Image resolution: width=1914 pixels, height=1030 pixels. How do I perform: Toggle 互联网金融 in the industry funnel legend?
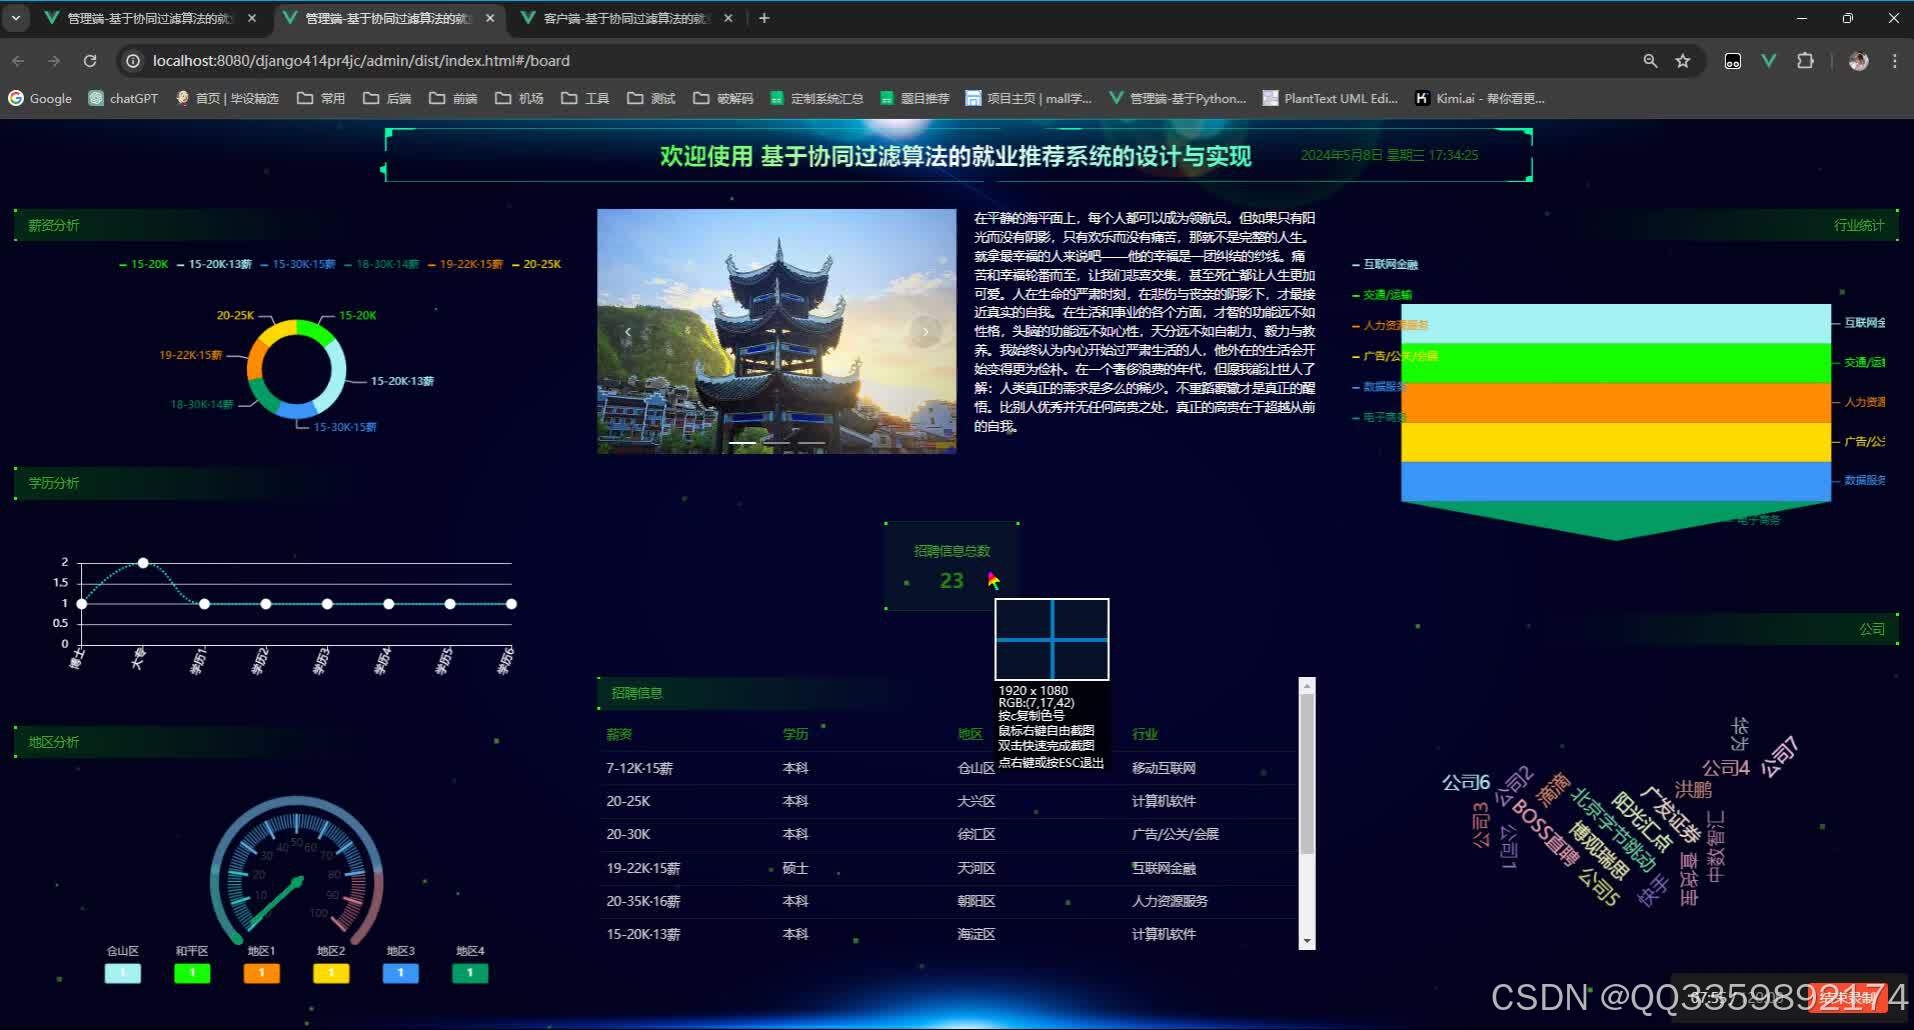(x=1385, y=264)
